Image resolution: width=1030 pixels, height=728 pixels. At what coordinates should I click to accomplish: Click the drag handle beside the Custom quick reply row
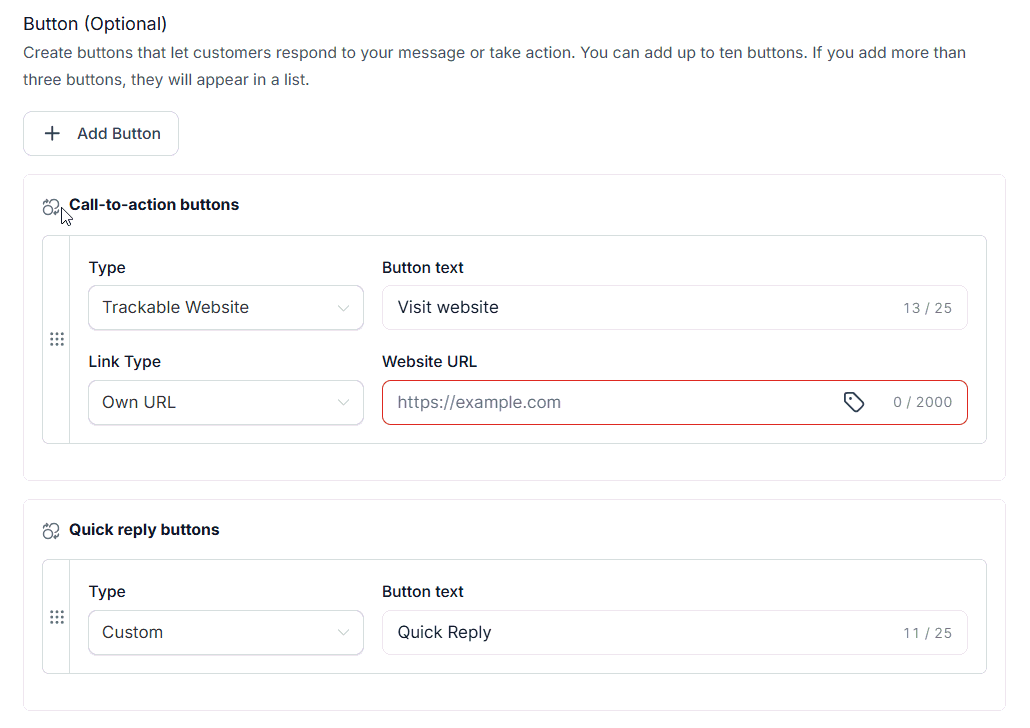pos(57,617)
